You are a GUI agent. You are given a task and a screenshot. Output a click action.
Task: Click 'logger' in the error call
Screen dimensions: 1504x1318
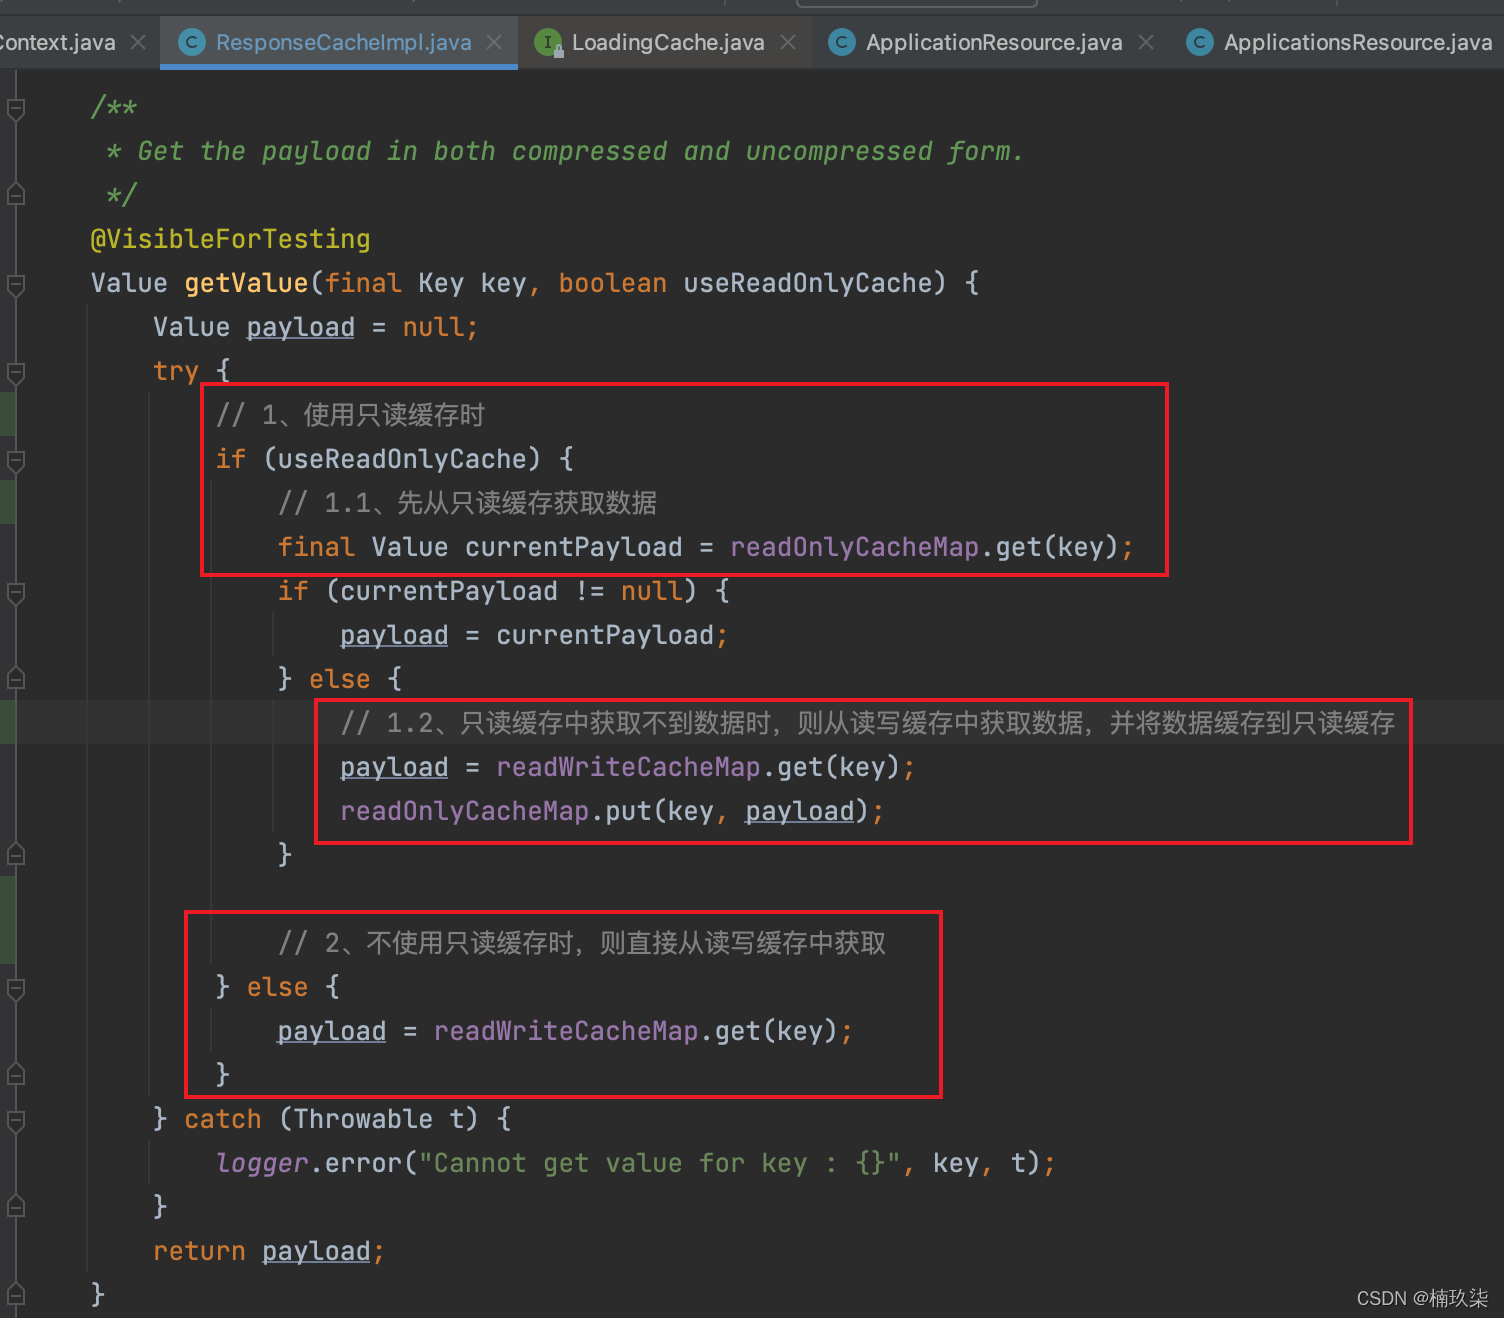[262, 1163]
